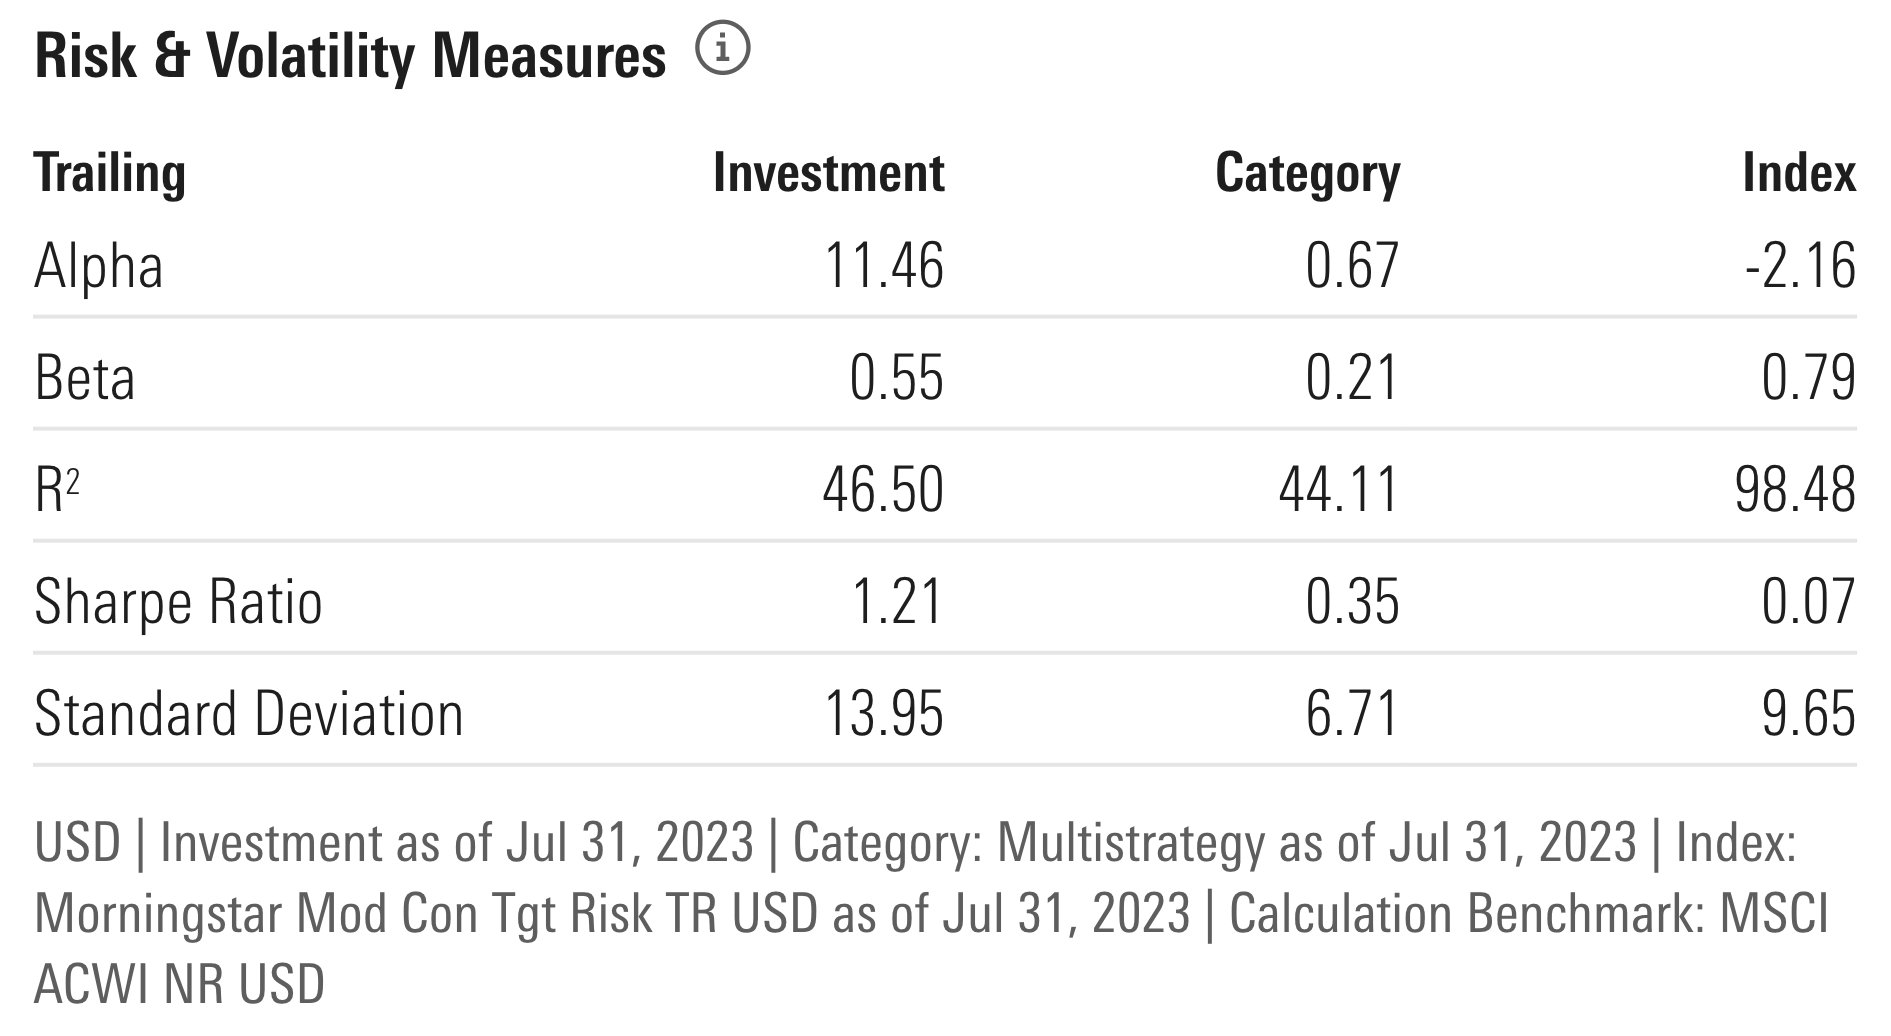Click the Calculation Benchmark MSCI footnote text
The height and width of the screenshot is (1036, 1891).
point(1528,914)
